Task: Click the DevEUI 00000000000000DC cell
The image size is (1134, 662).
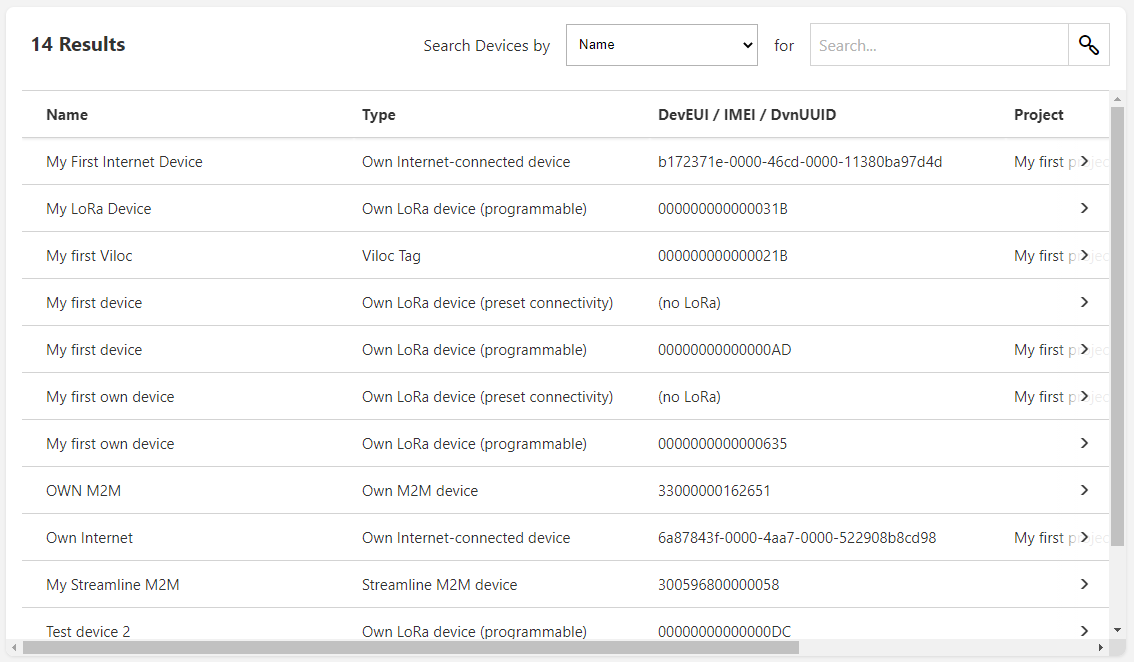Action: pos(725,632)
